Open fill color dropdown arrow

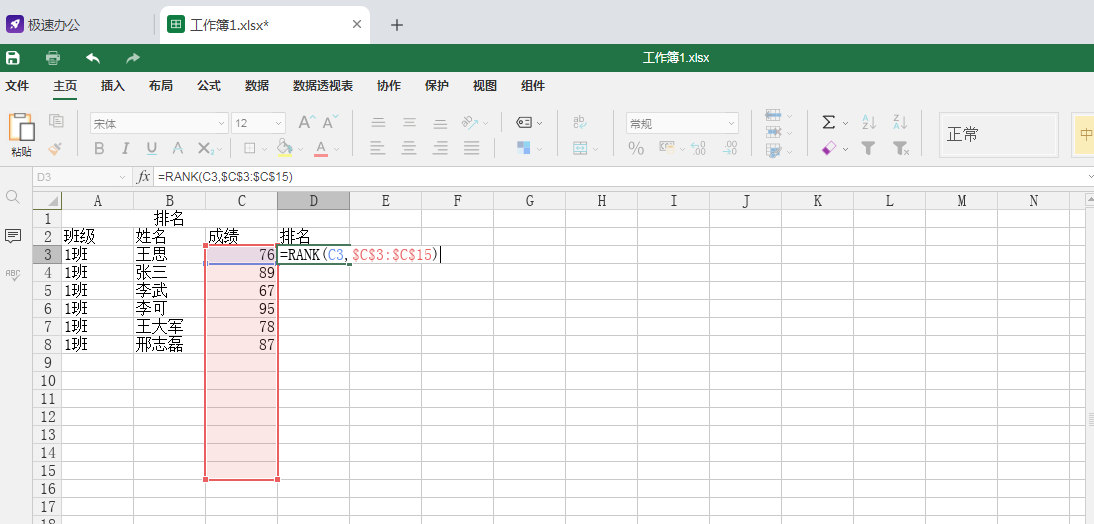(300, 149)
